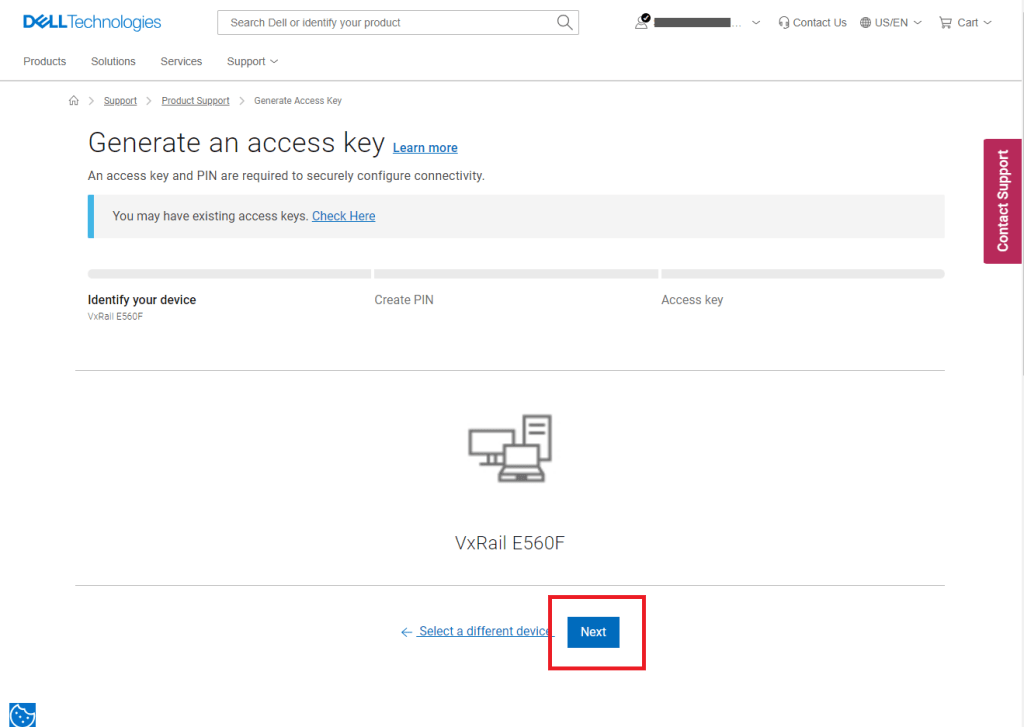Click the user account icon
The height and width of the screenshot is (727, 1024).
point(642,22)
